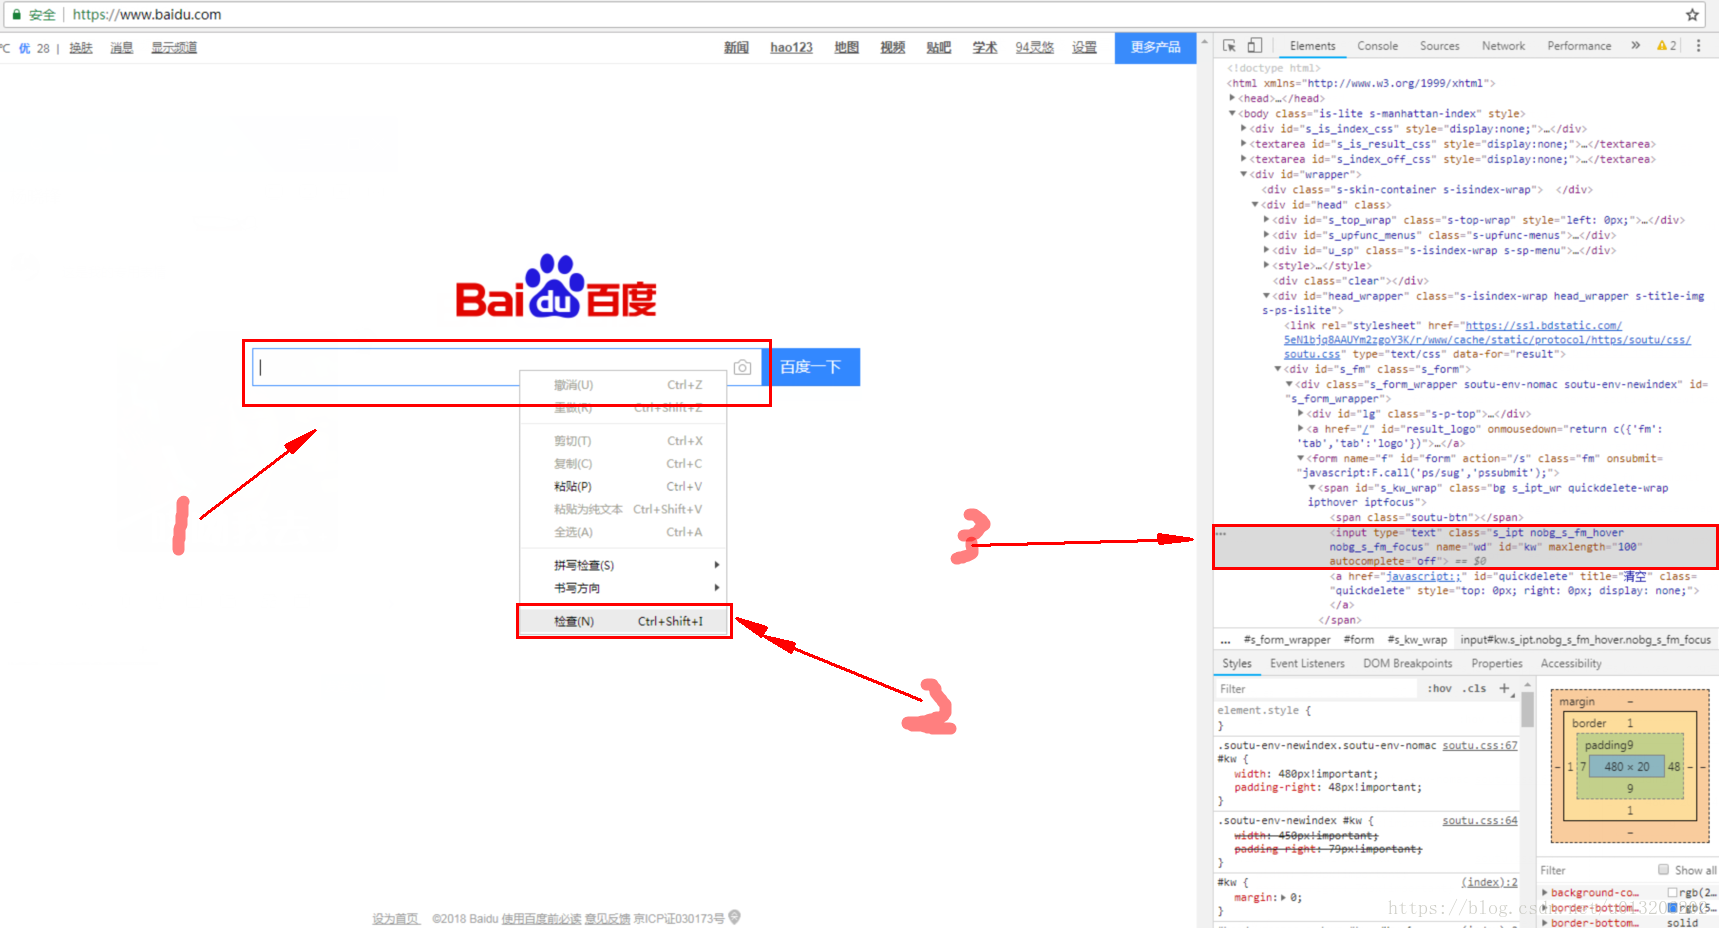Select the Styles tab
This screenshot has height=928, width=1719.
(x=1237, y=663)
